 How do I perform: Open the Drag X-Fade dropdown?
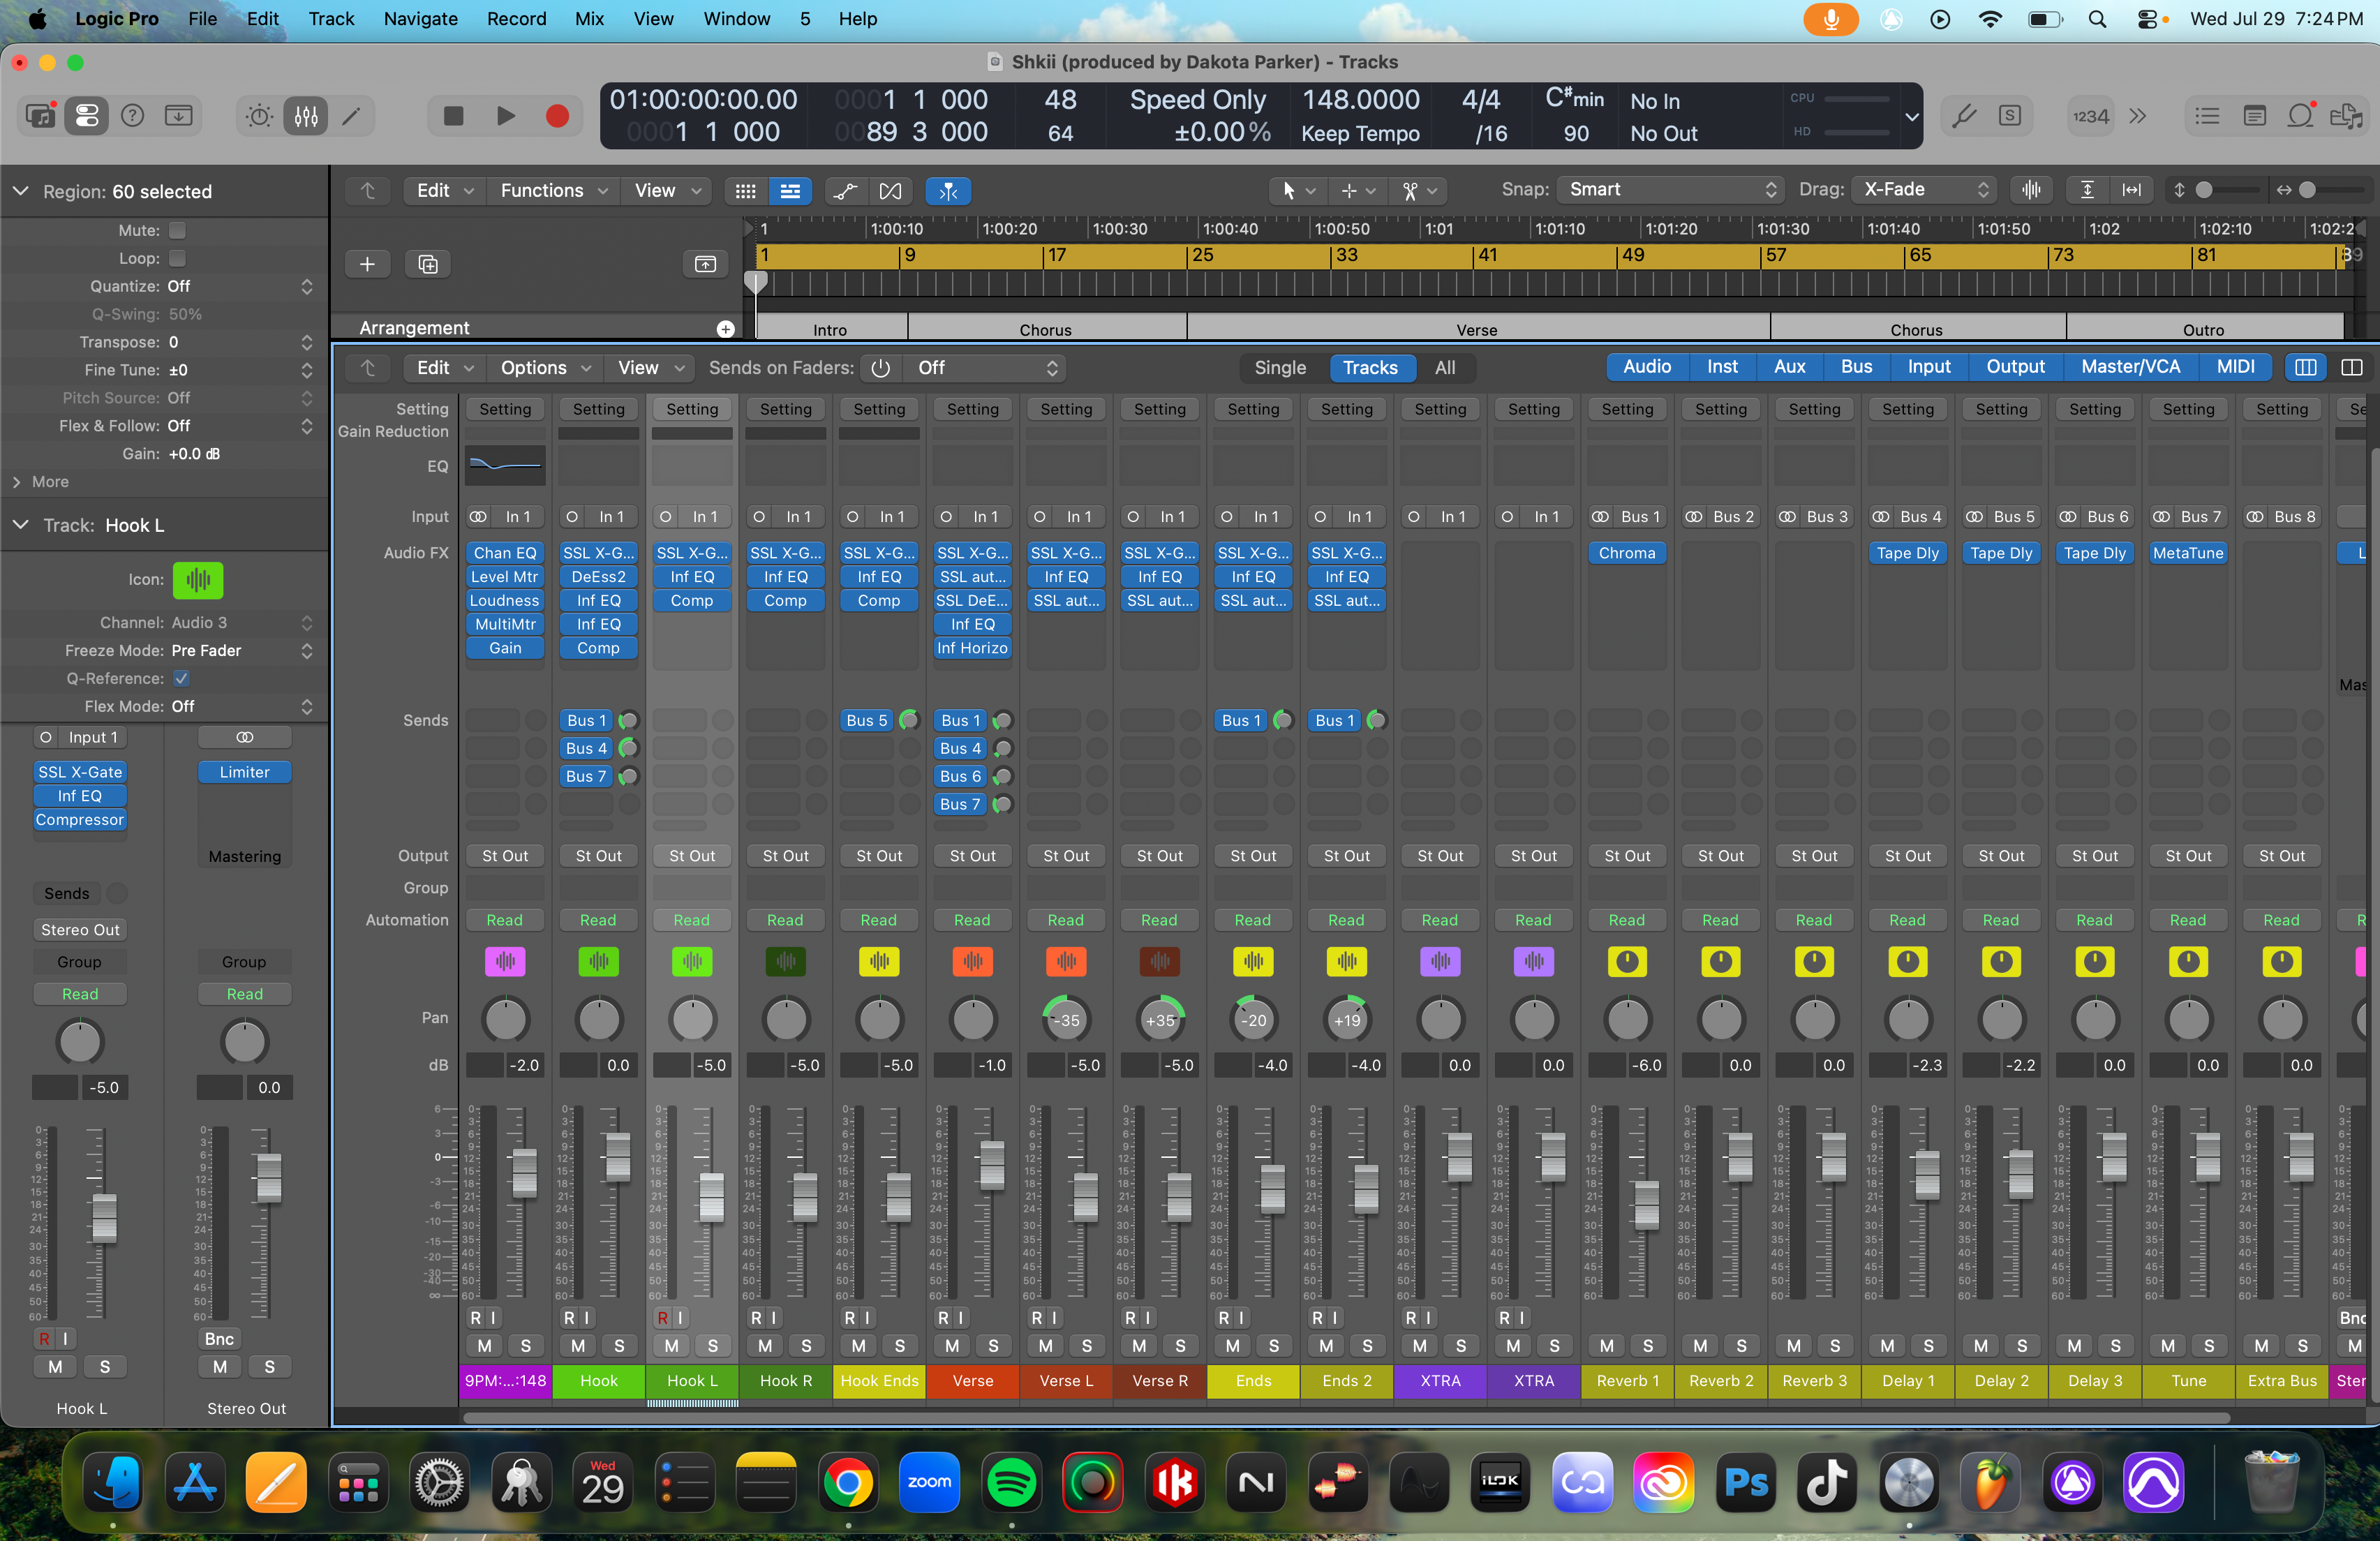coord(1923,190)
